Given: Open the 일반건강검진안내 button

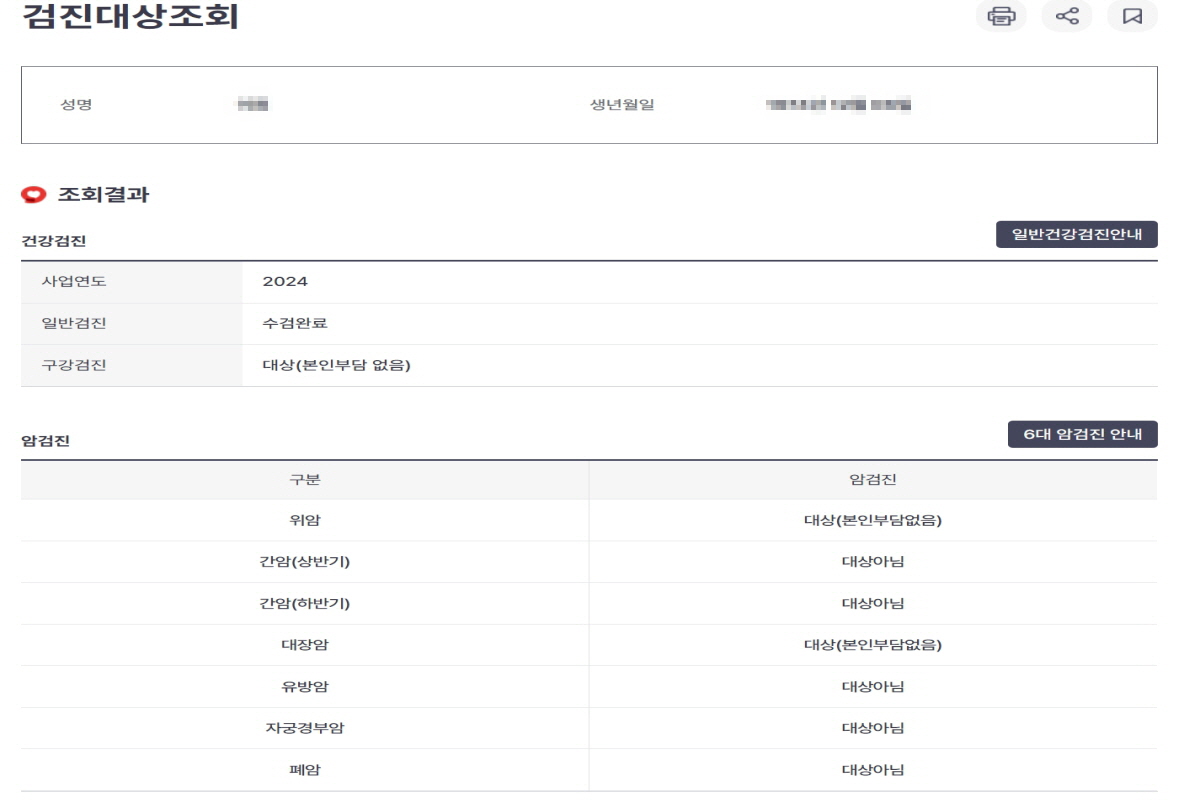Looking at the screenshot, I should point(1075,234).
